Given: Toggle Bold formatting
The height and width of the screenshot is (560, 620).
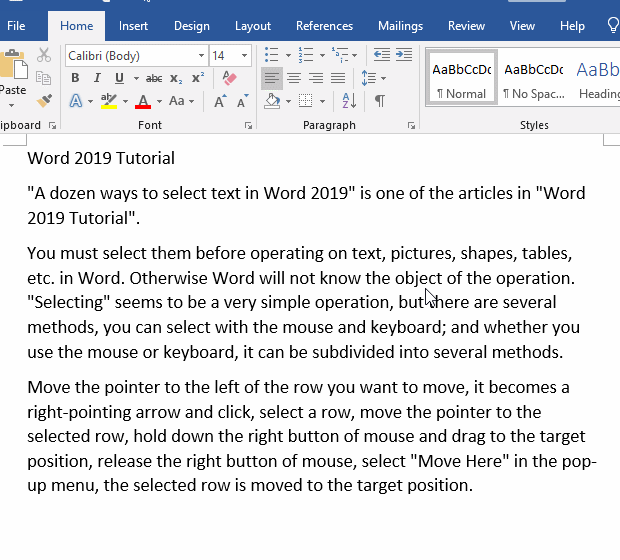Looking at the screenshot, I should click(x=75, y=78).
